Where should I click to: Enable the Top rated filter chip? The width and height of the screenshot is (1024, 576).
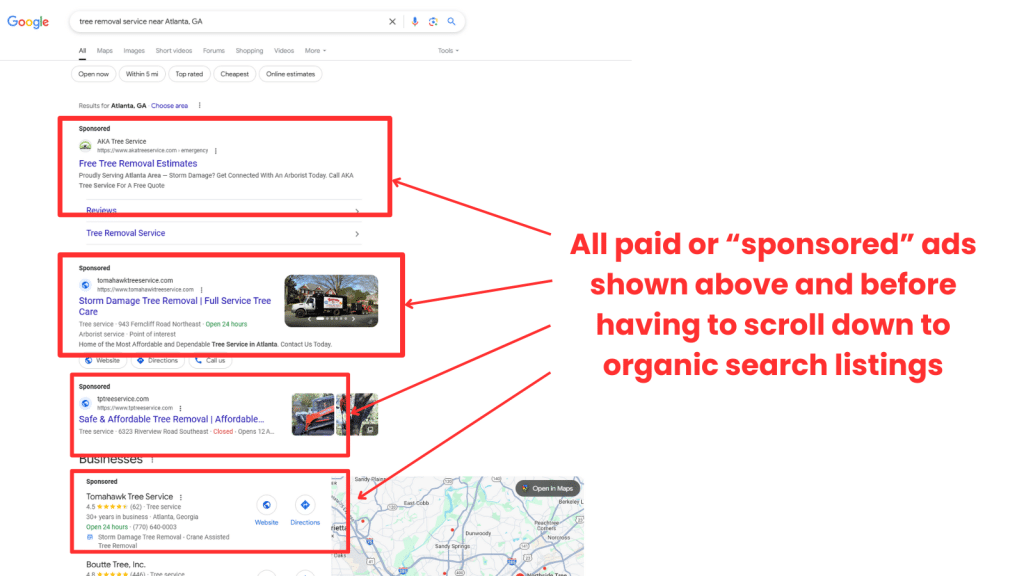(x=189, y=74)
